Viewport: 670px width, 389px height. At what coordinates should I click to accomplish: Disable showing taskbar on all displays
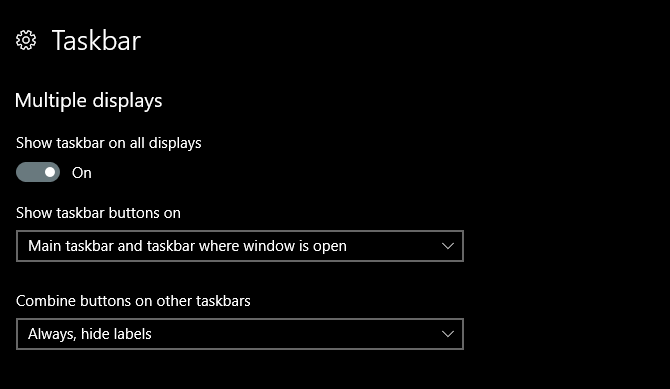coord(38,172)
